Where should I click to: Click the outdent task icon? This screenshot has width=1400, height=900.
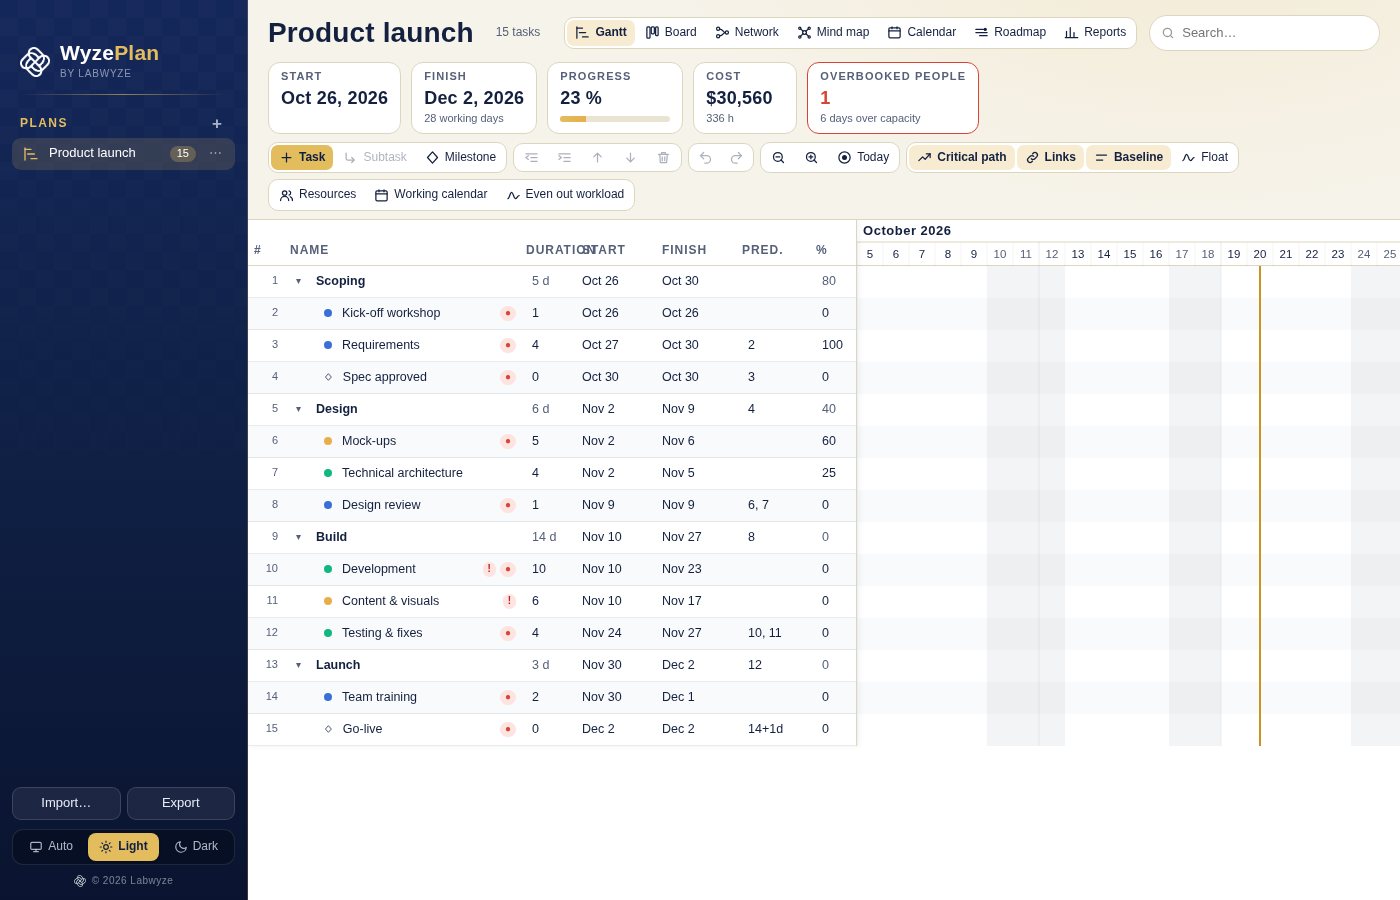[531, 158]
